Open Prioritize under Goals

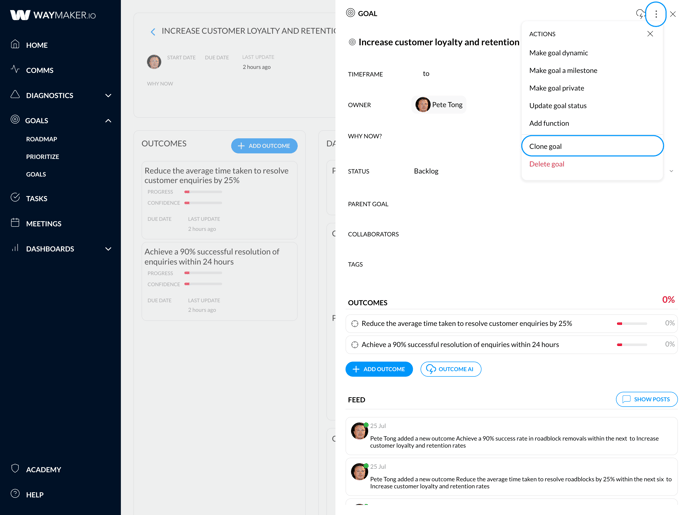(42, 157)
